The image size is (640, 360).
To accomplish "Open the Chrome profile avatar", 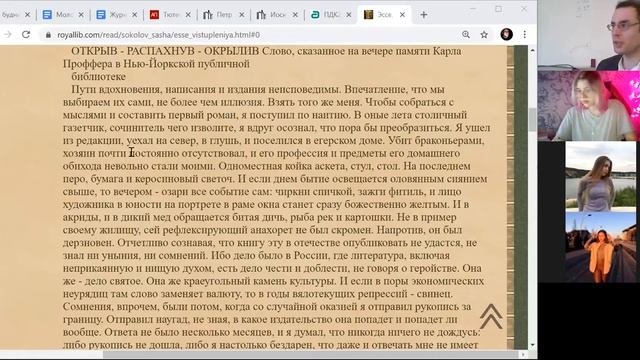I will 507,35.
